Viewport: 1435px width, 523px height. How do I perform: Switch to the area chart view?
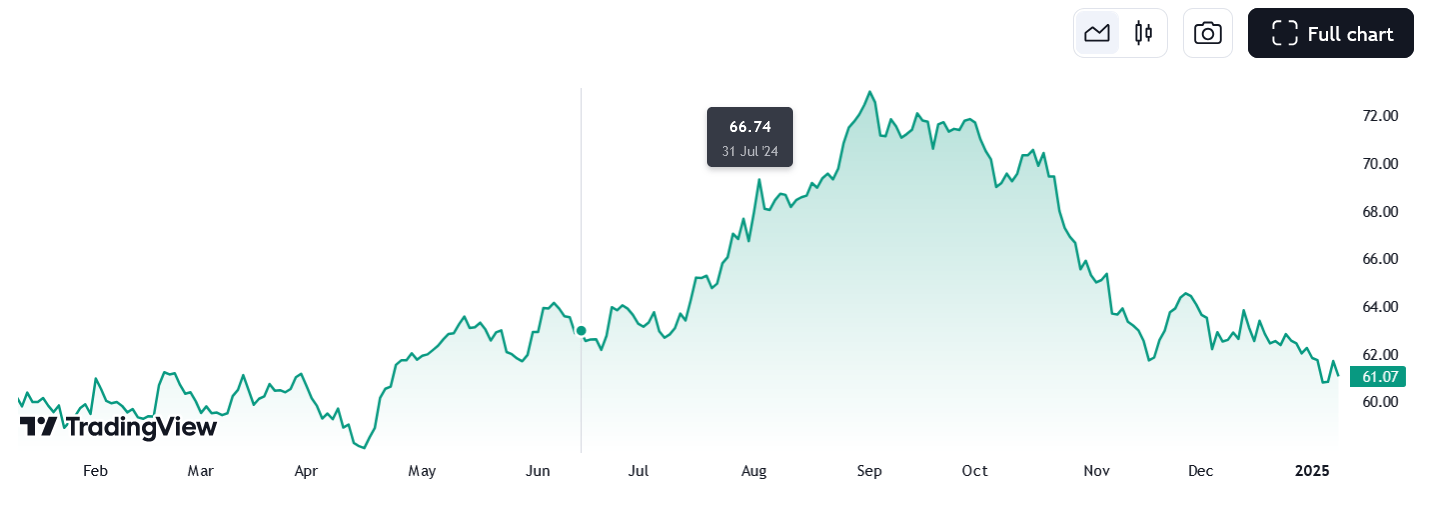click(1097, 33)
